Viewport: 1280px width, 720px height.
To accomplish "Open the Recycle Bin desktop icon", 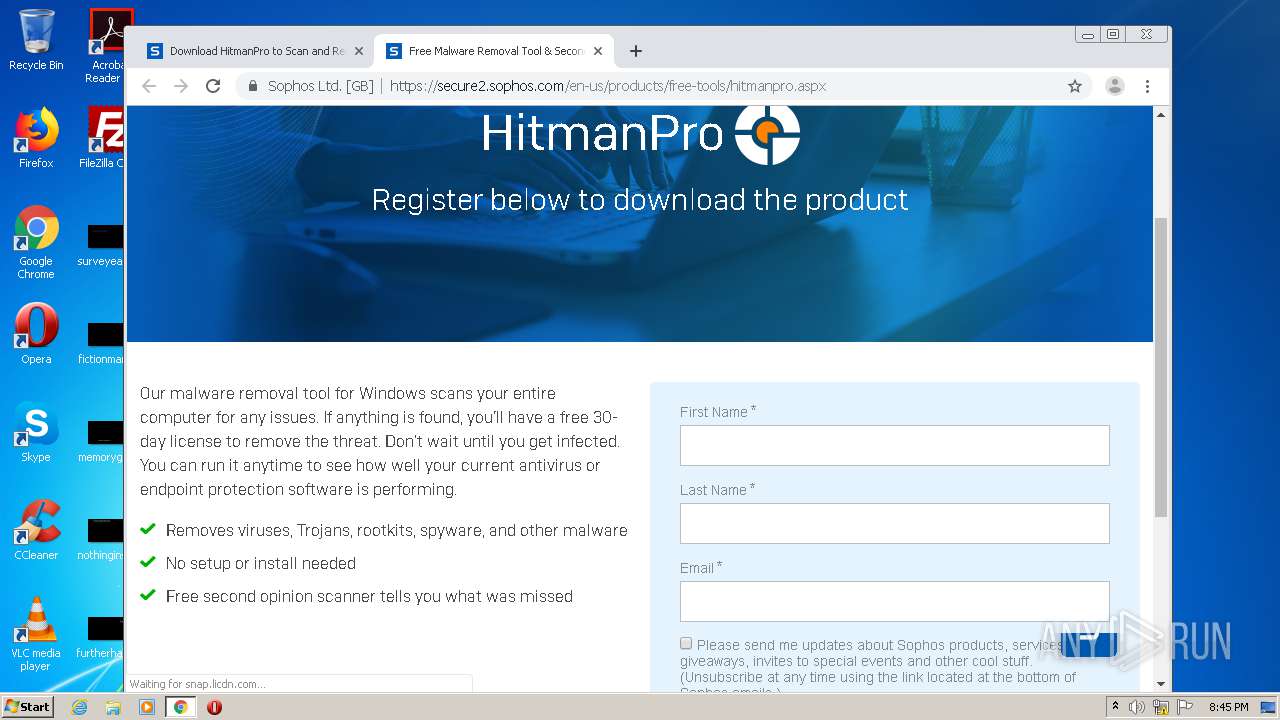I will (36, 40).
